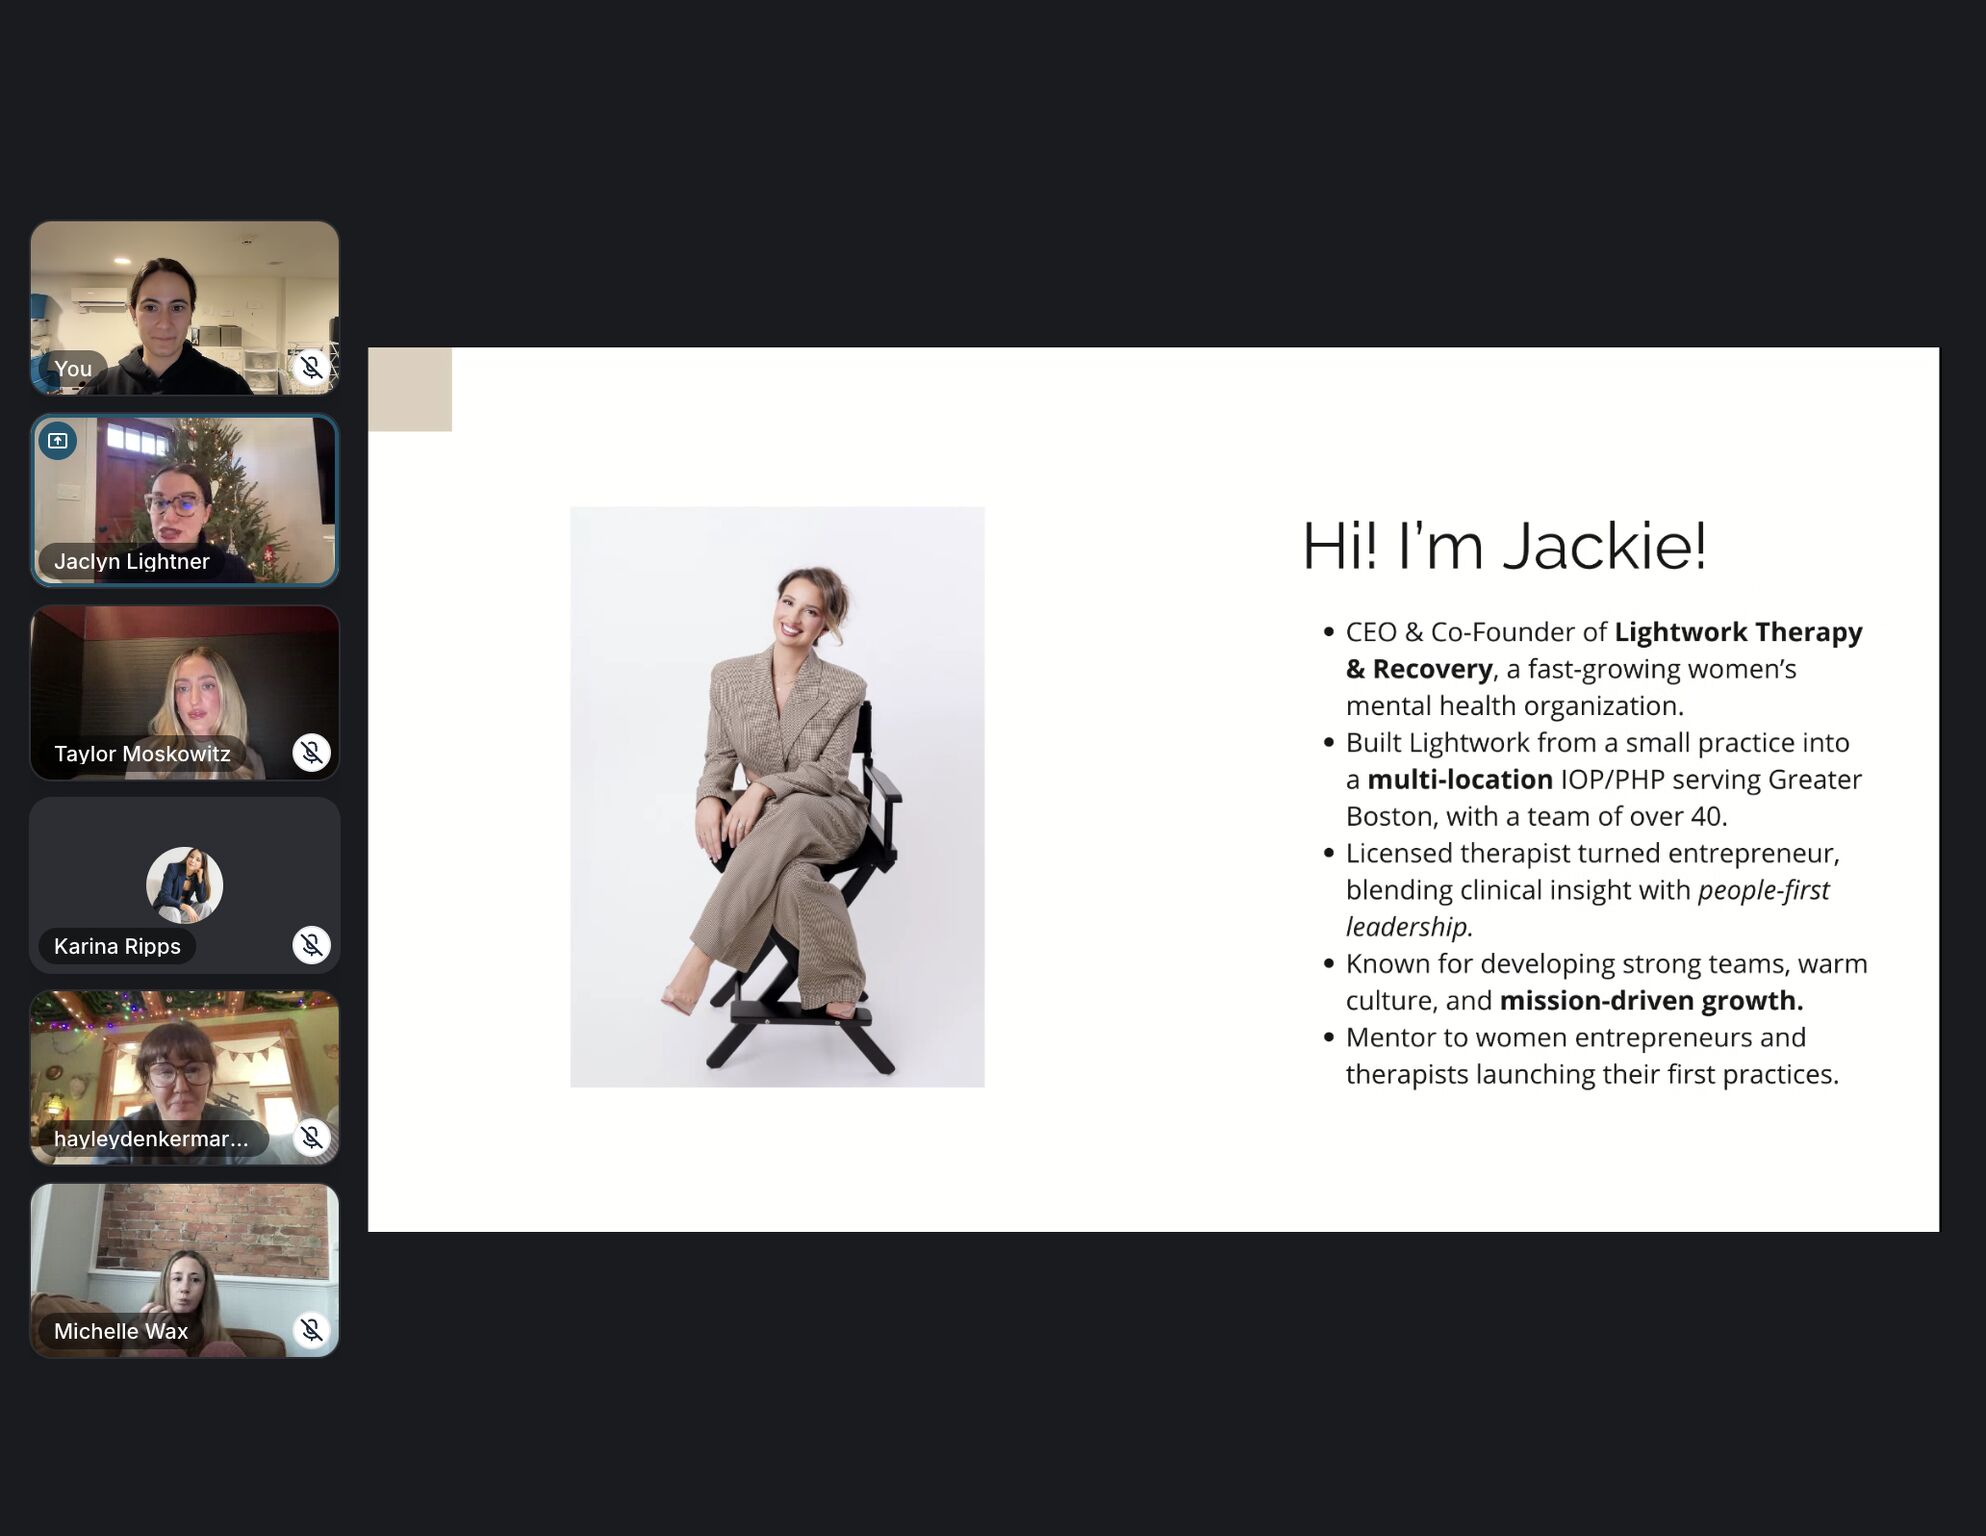Screen dimensions: 1986x1536
Task: Click the portrait photo on the slide
Action: (x=777, y=796)
